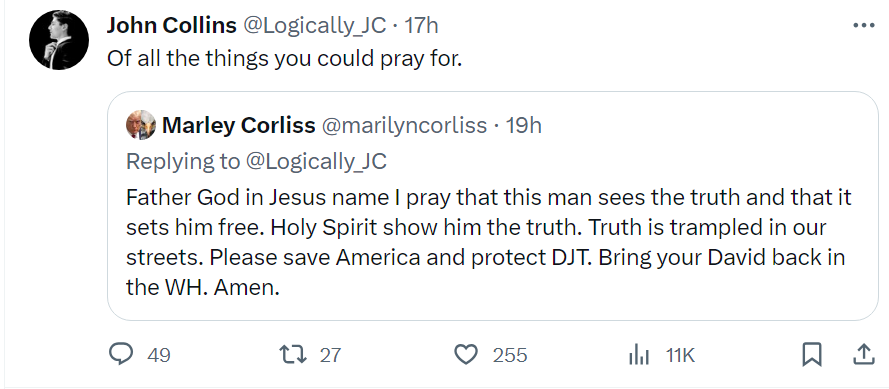
Task: Click the repost arrows icon
Action: point(294,355)
